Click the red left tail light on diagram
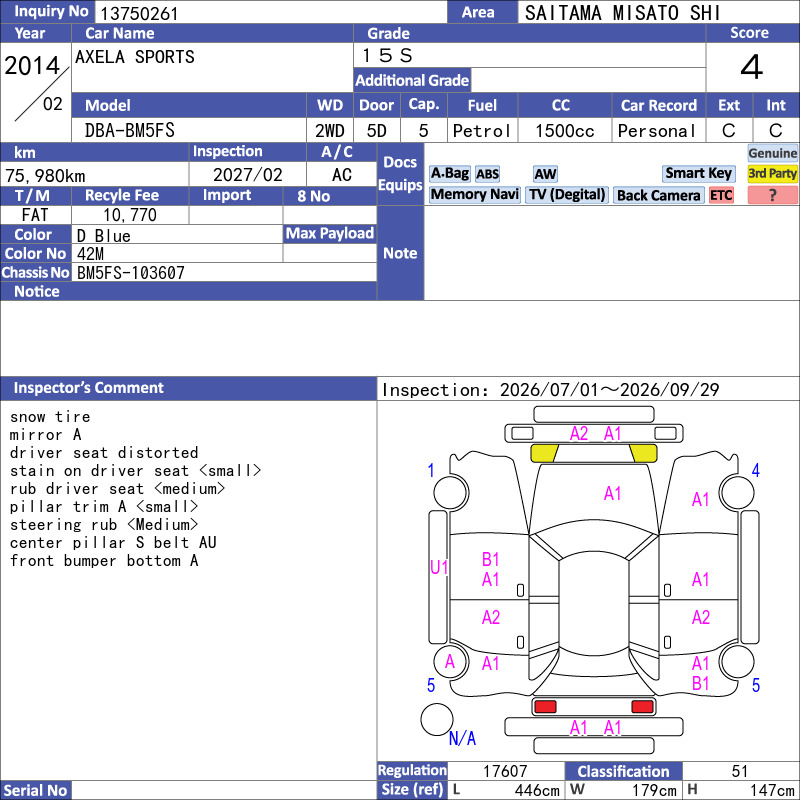Screen dimensions: 800x800 click(x=544, y=707)
